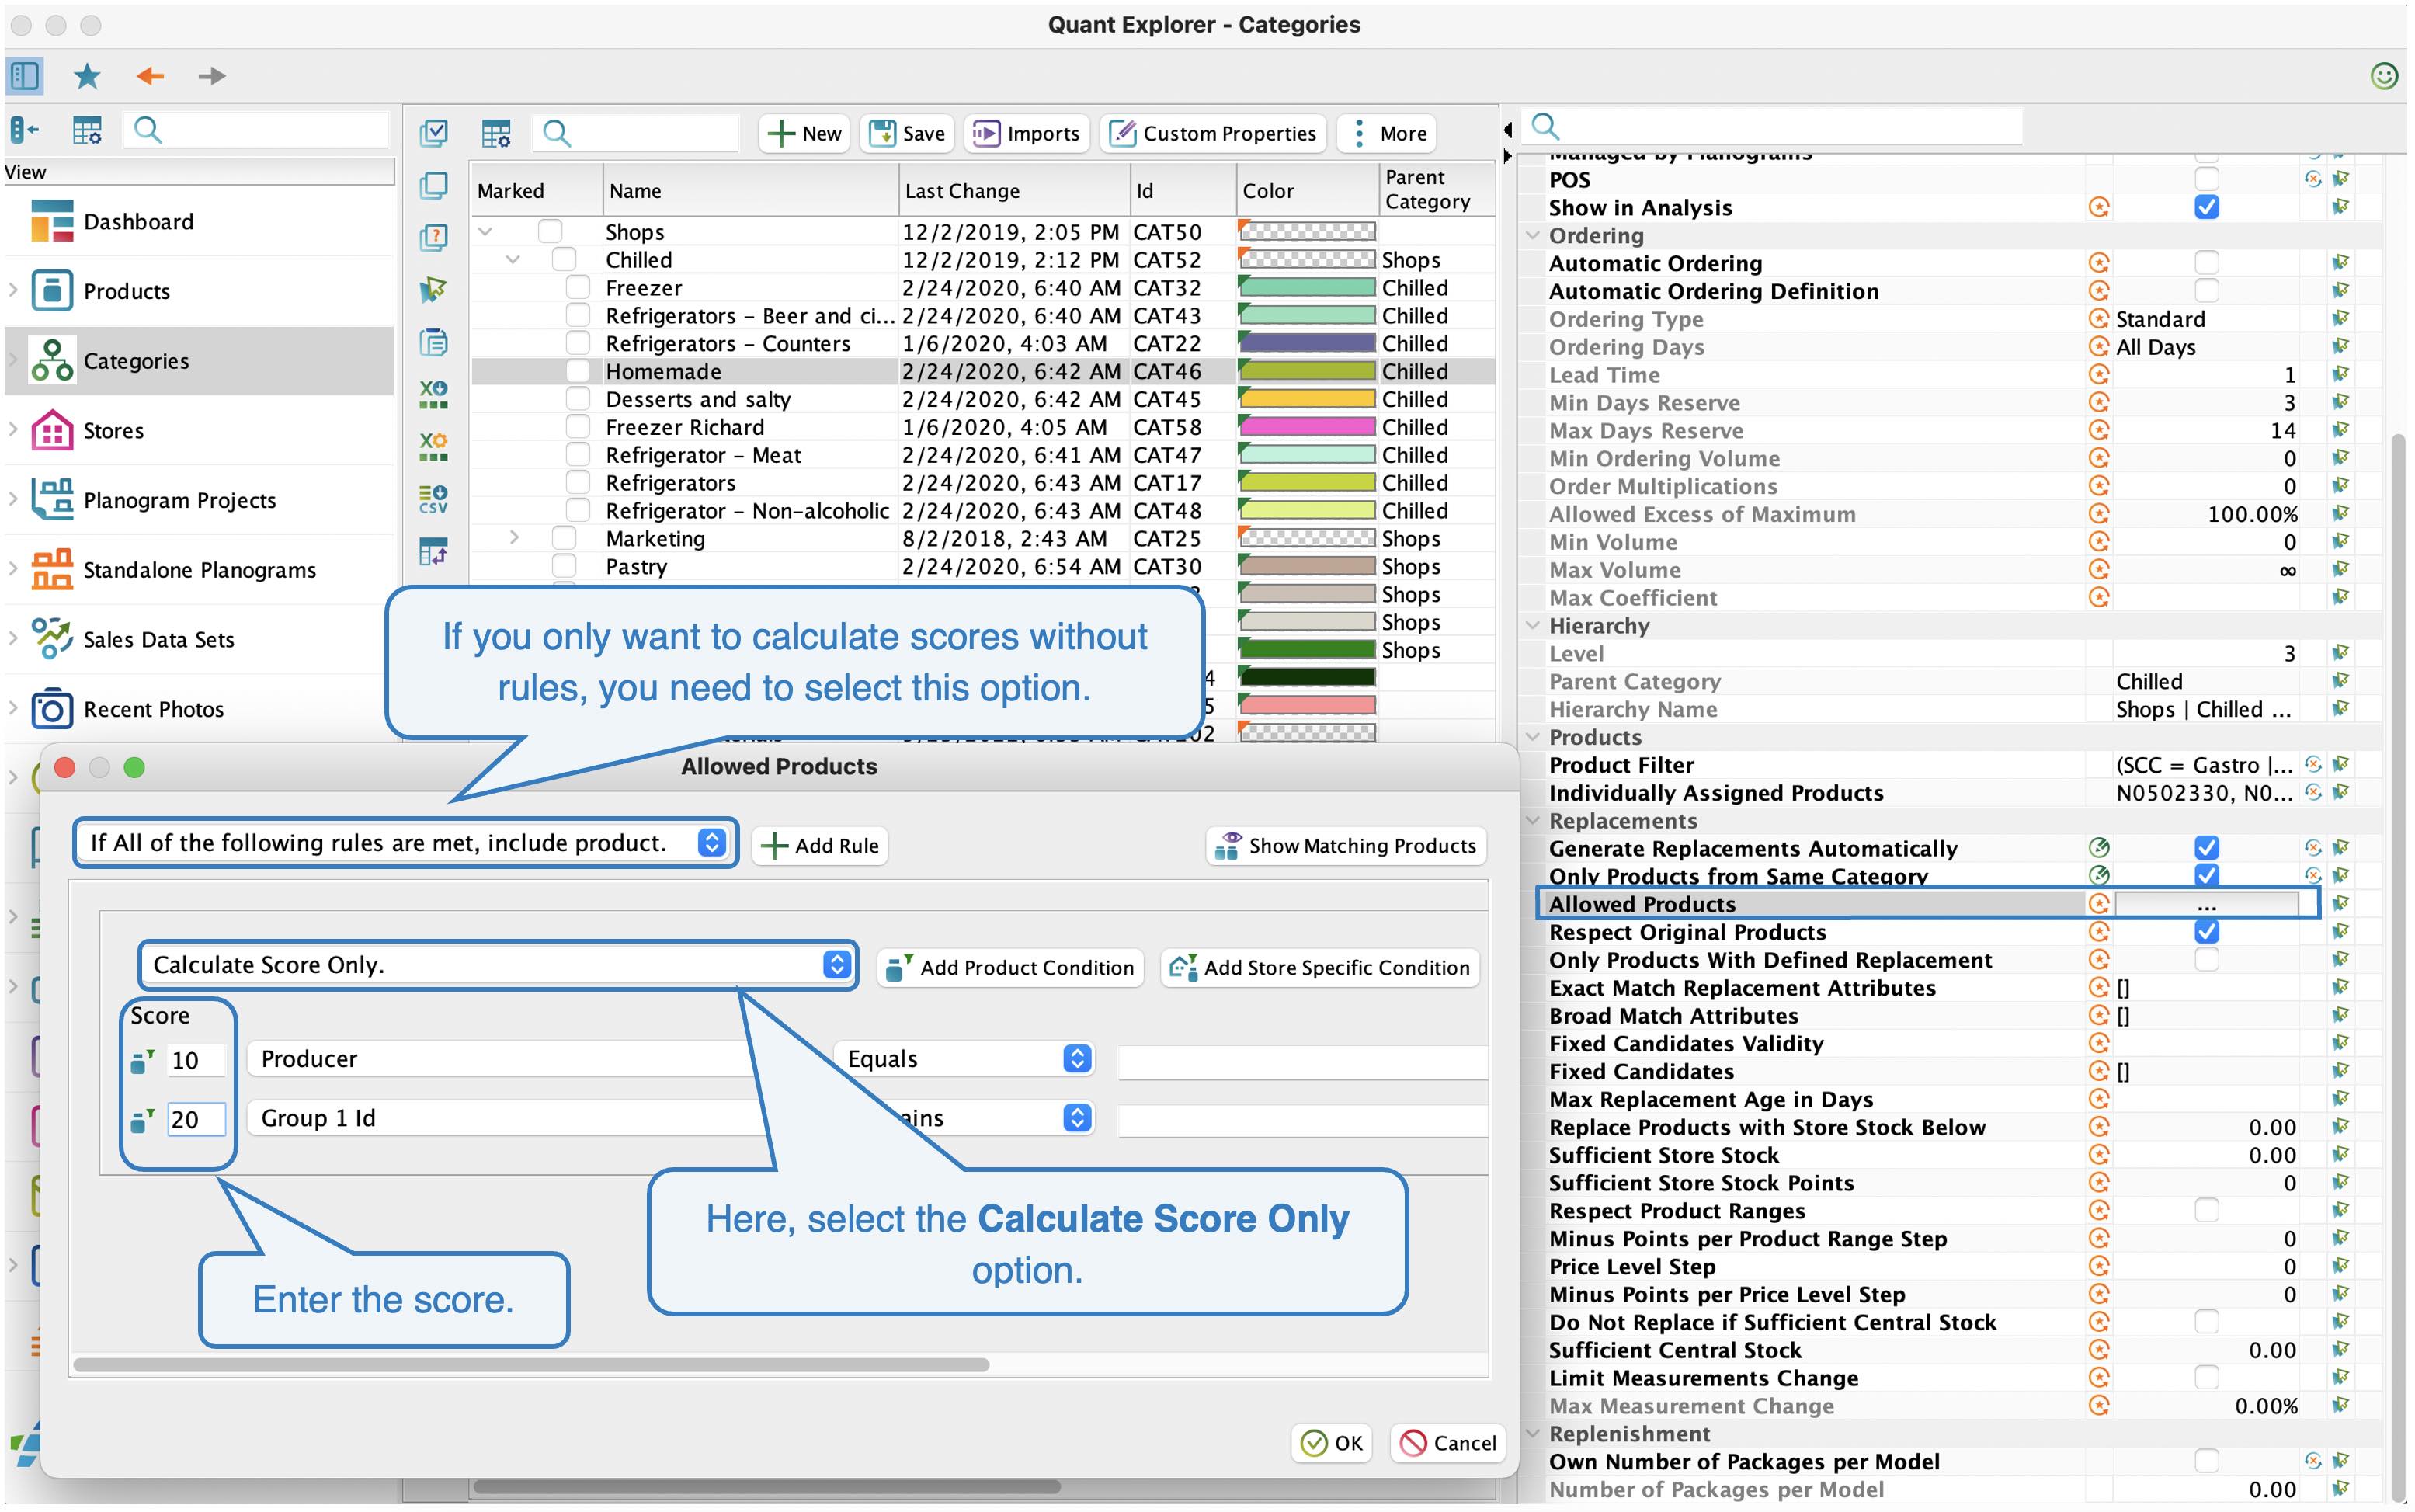
Task: Expand the Marketing tree row
Action: pos(513,538)
